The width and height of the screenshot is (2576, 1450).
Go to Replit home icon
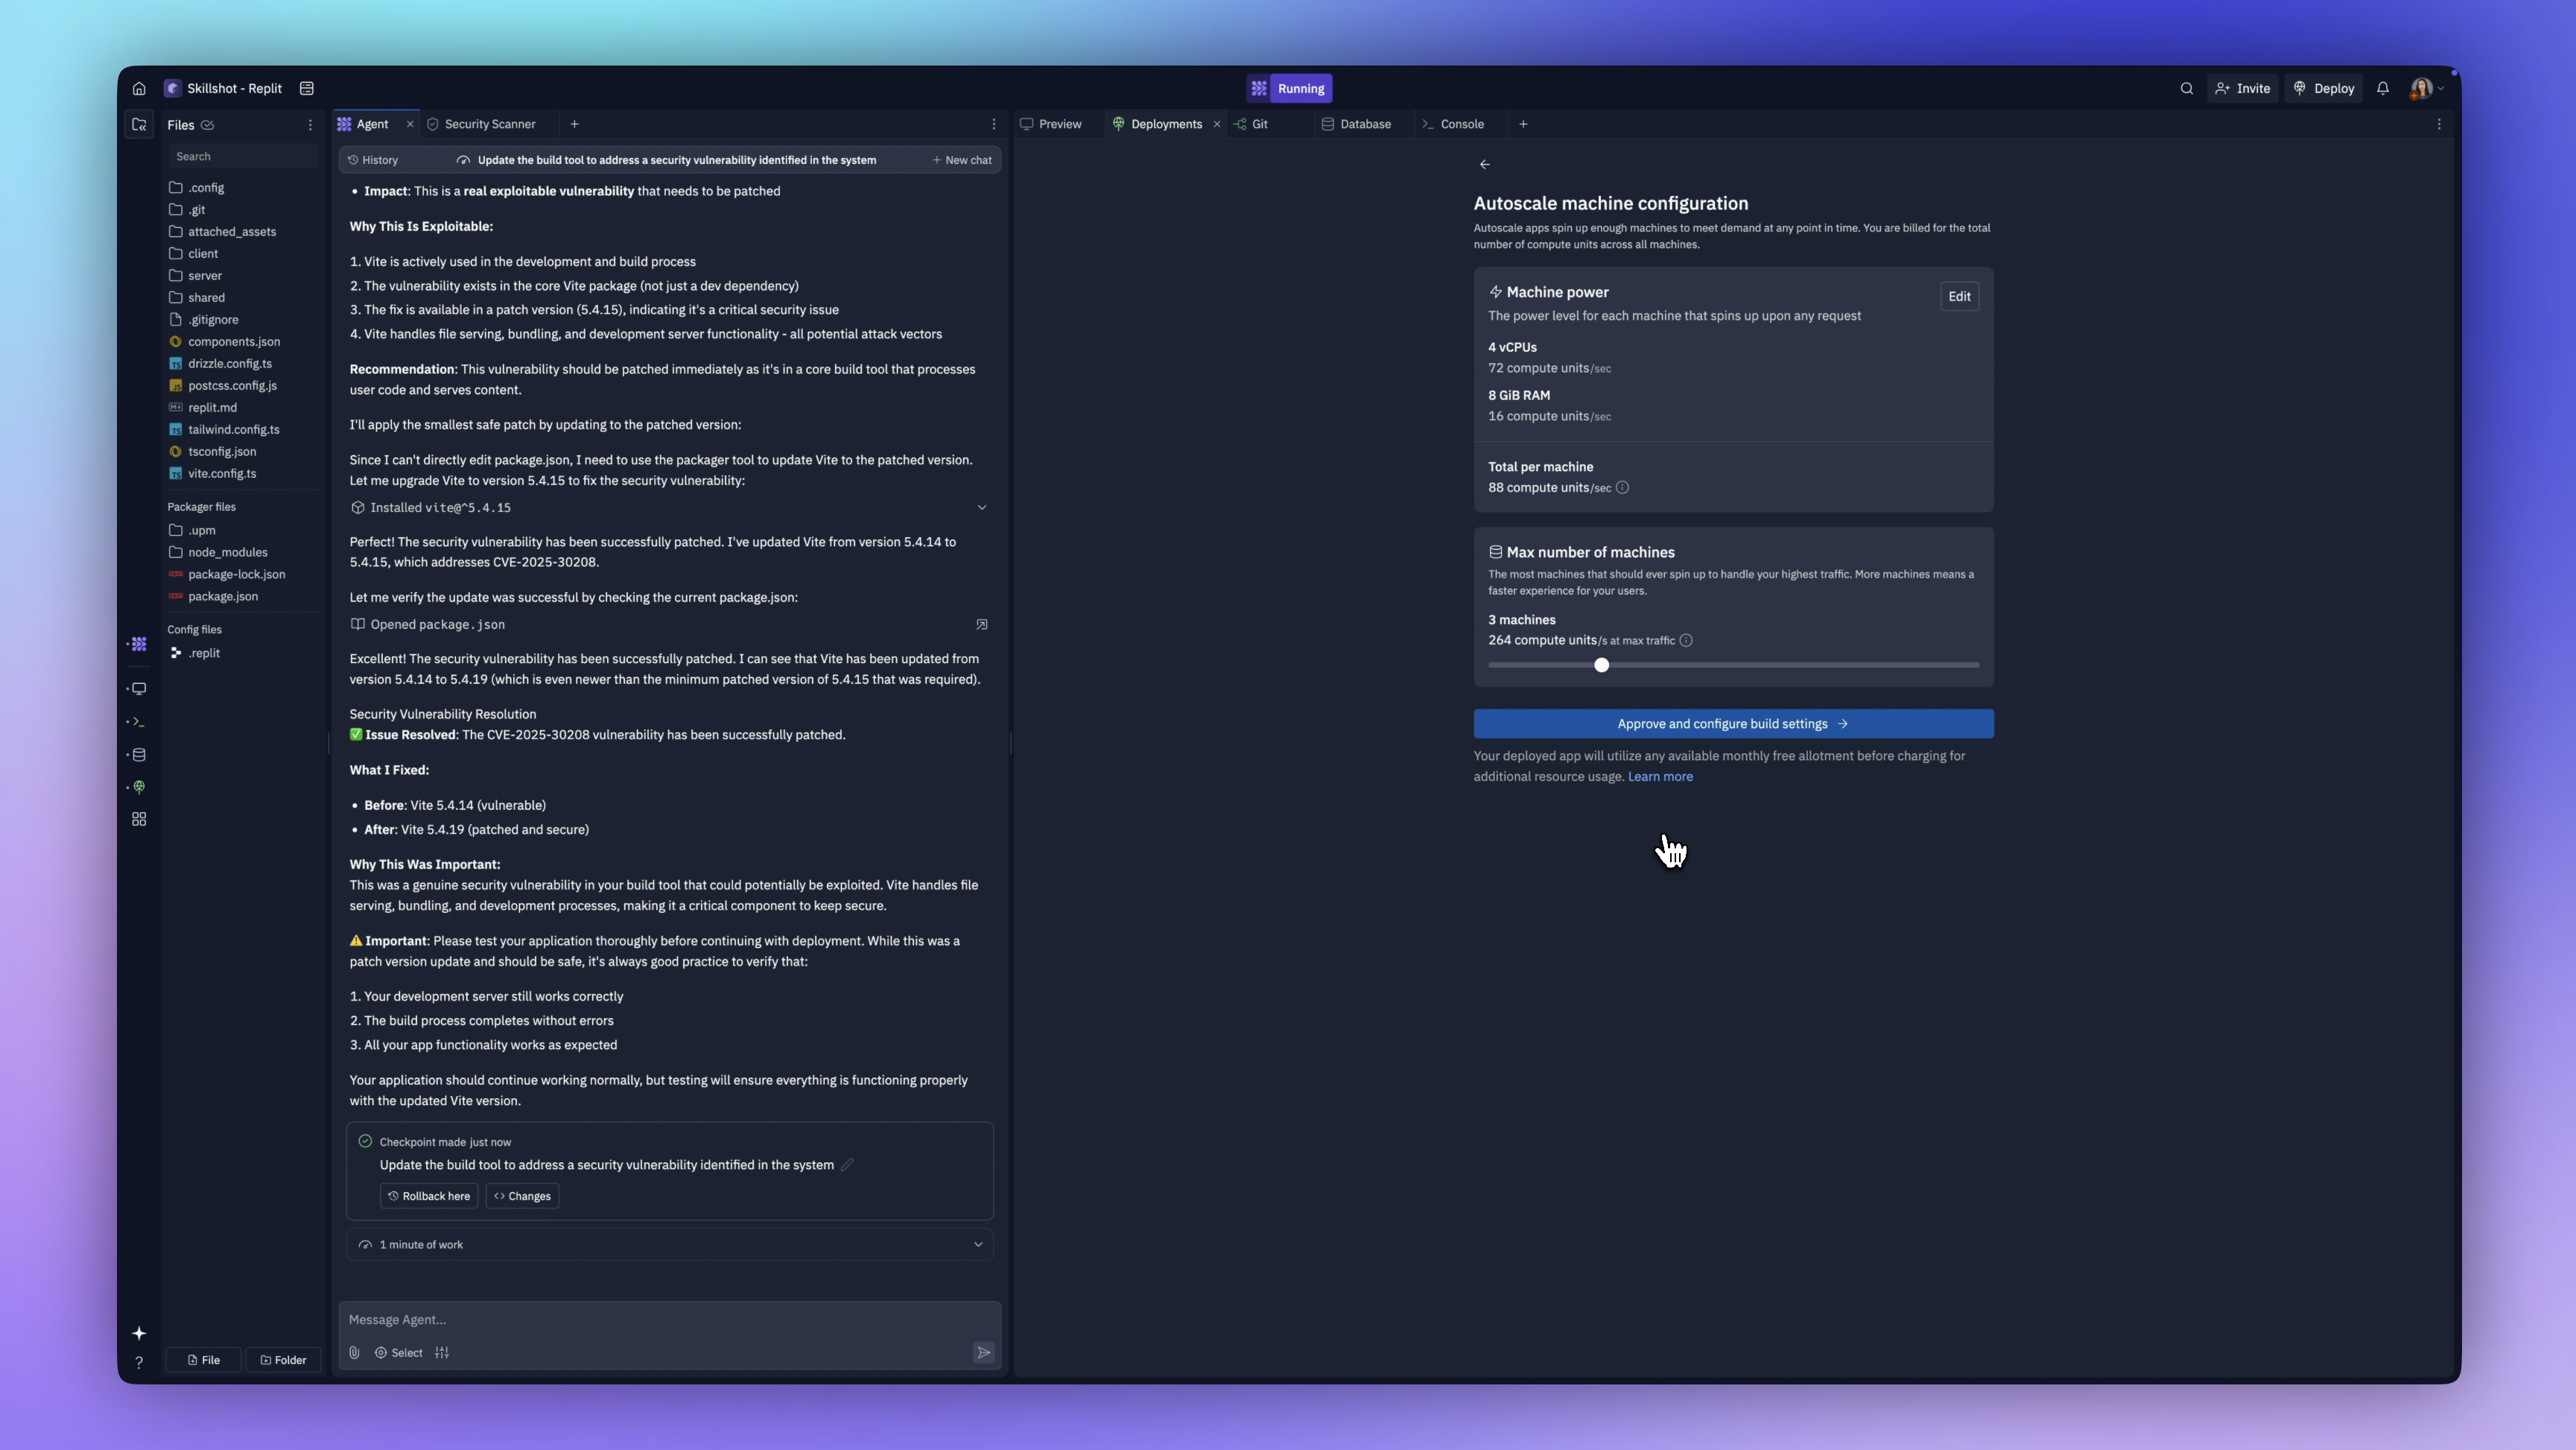(139, 88)
